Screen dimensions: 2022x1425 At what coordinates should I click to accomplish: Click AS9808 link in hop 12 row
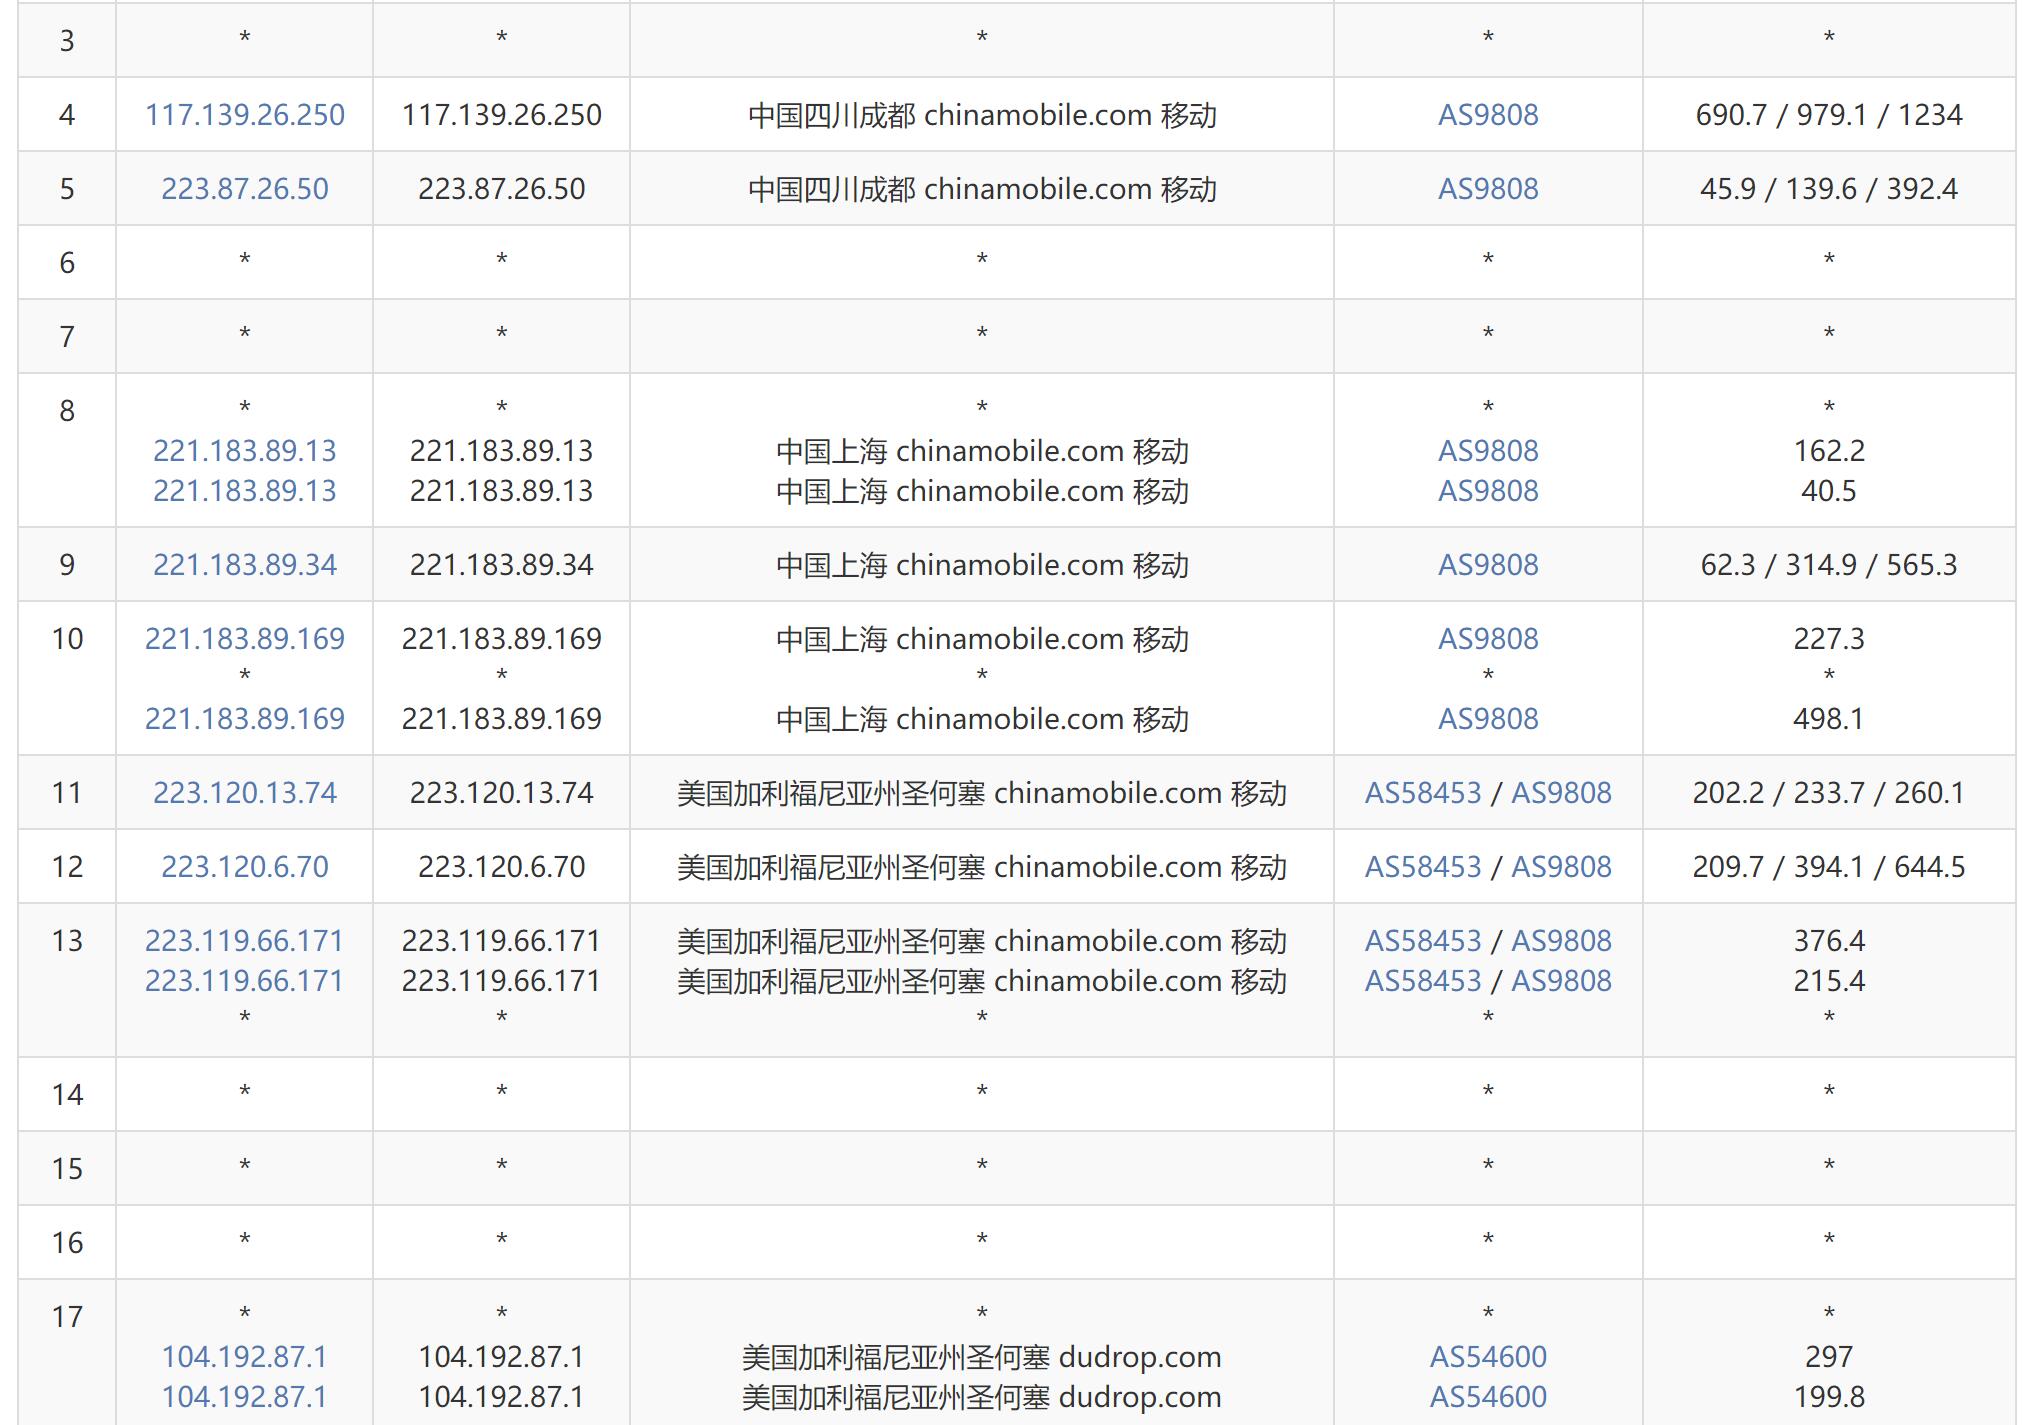tap(1561, 867)
